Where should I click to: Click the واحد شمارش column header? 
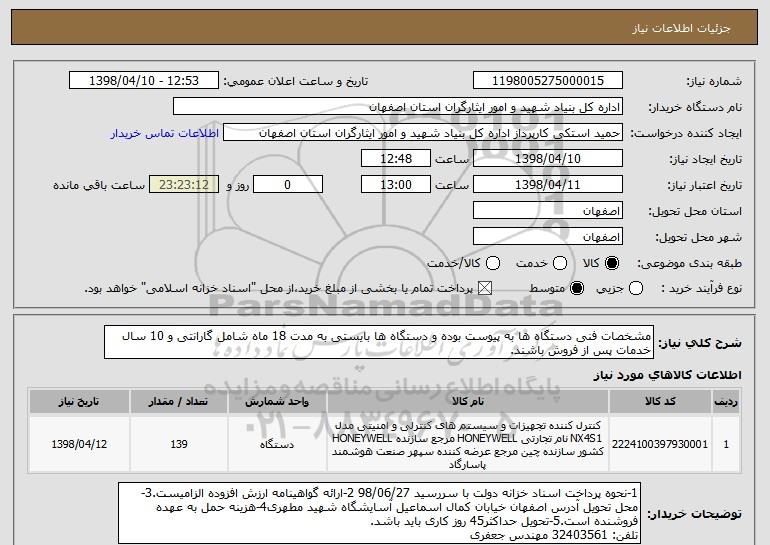coord(277,402)
